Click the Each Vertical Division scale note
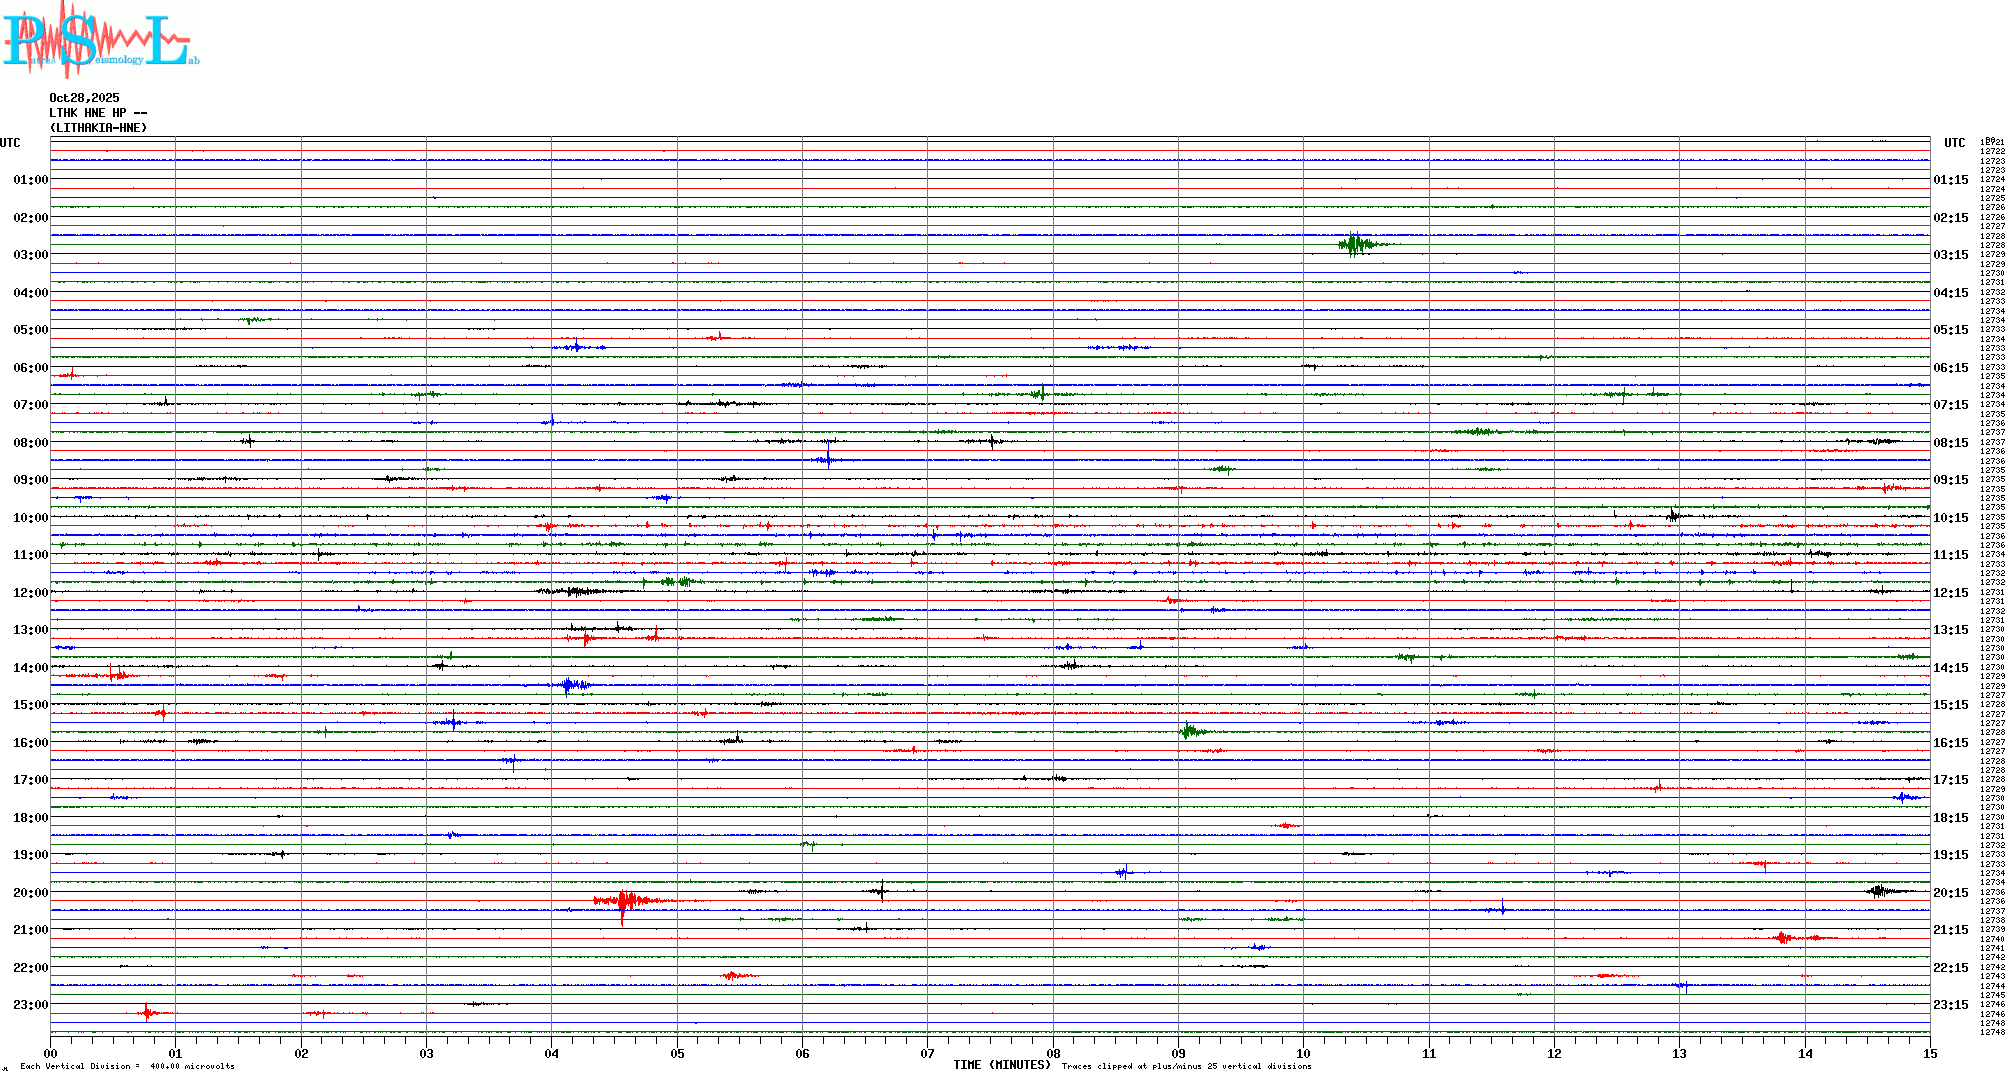 [x=127, y=1066]
